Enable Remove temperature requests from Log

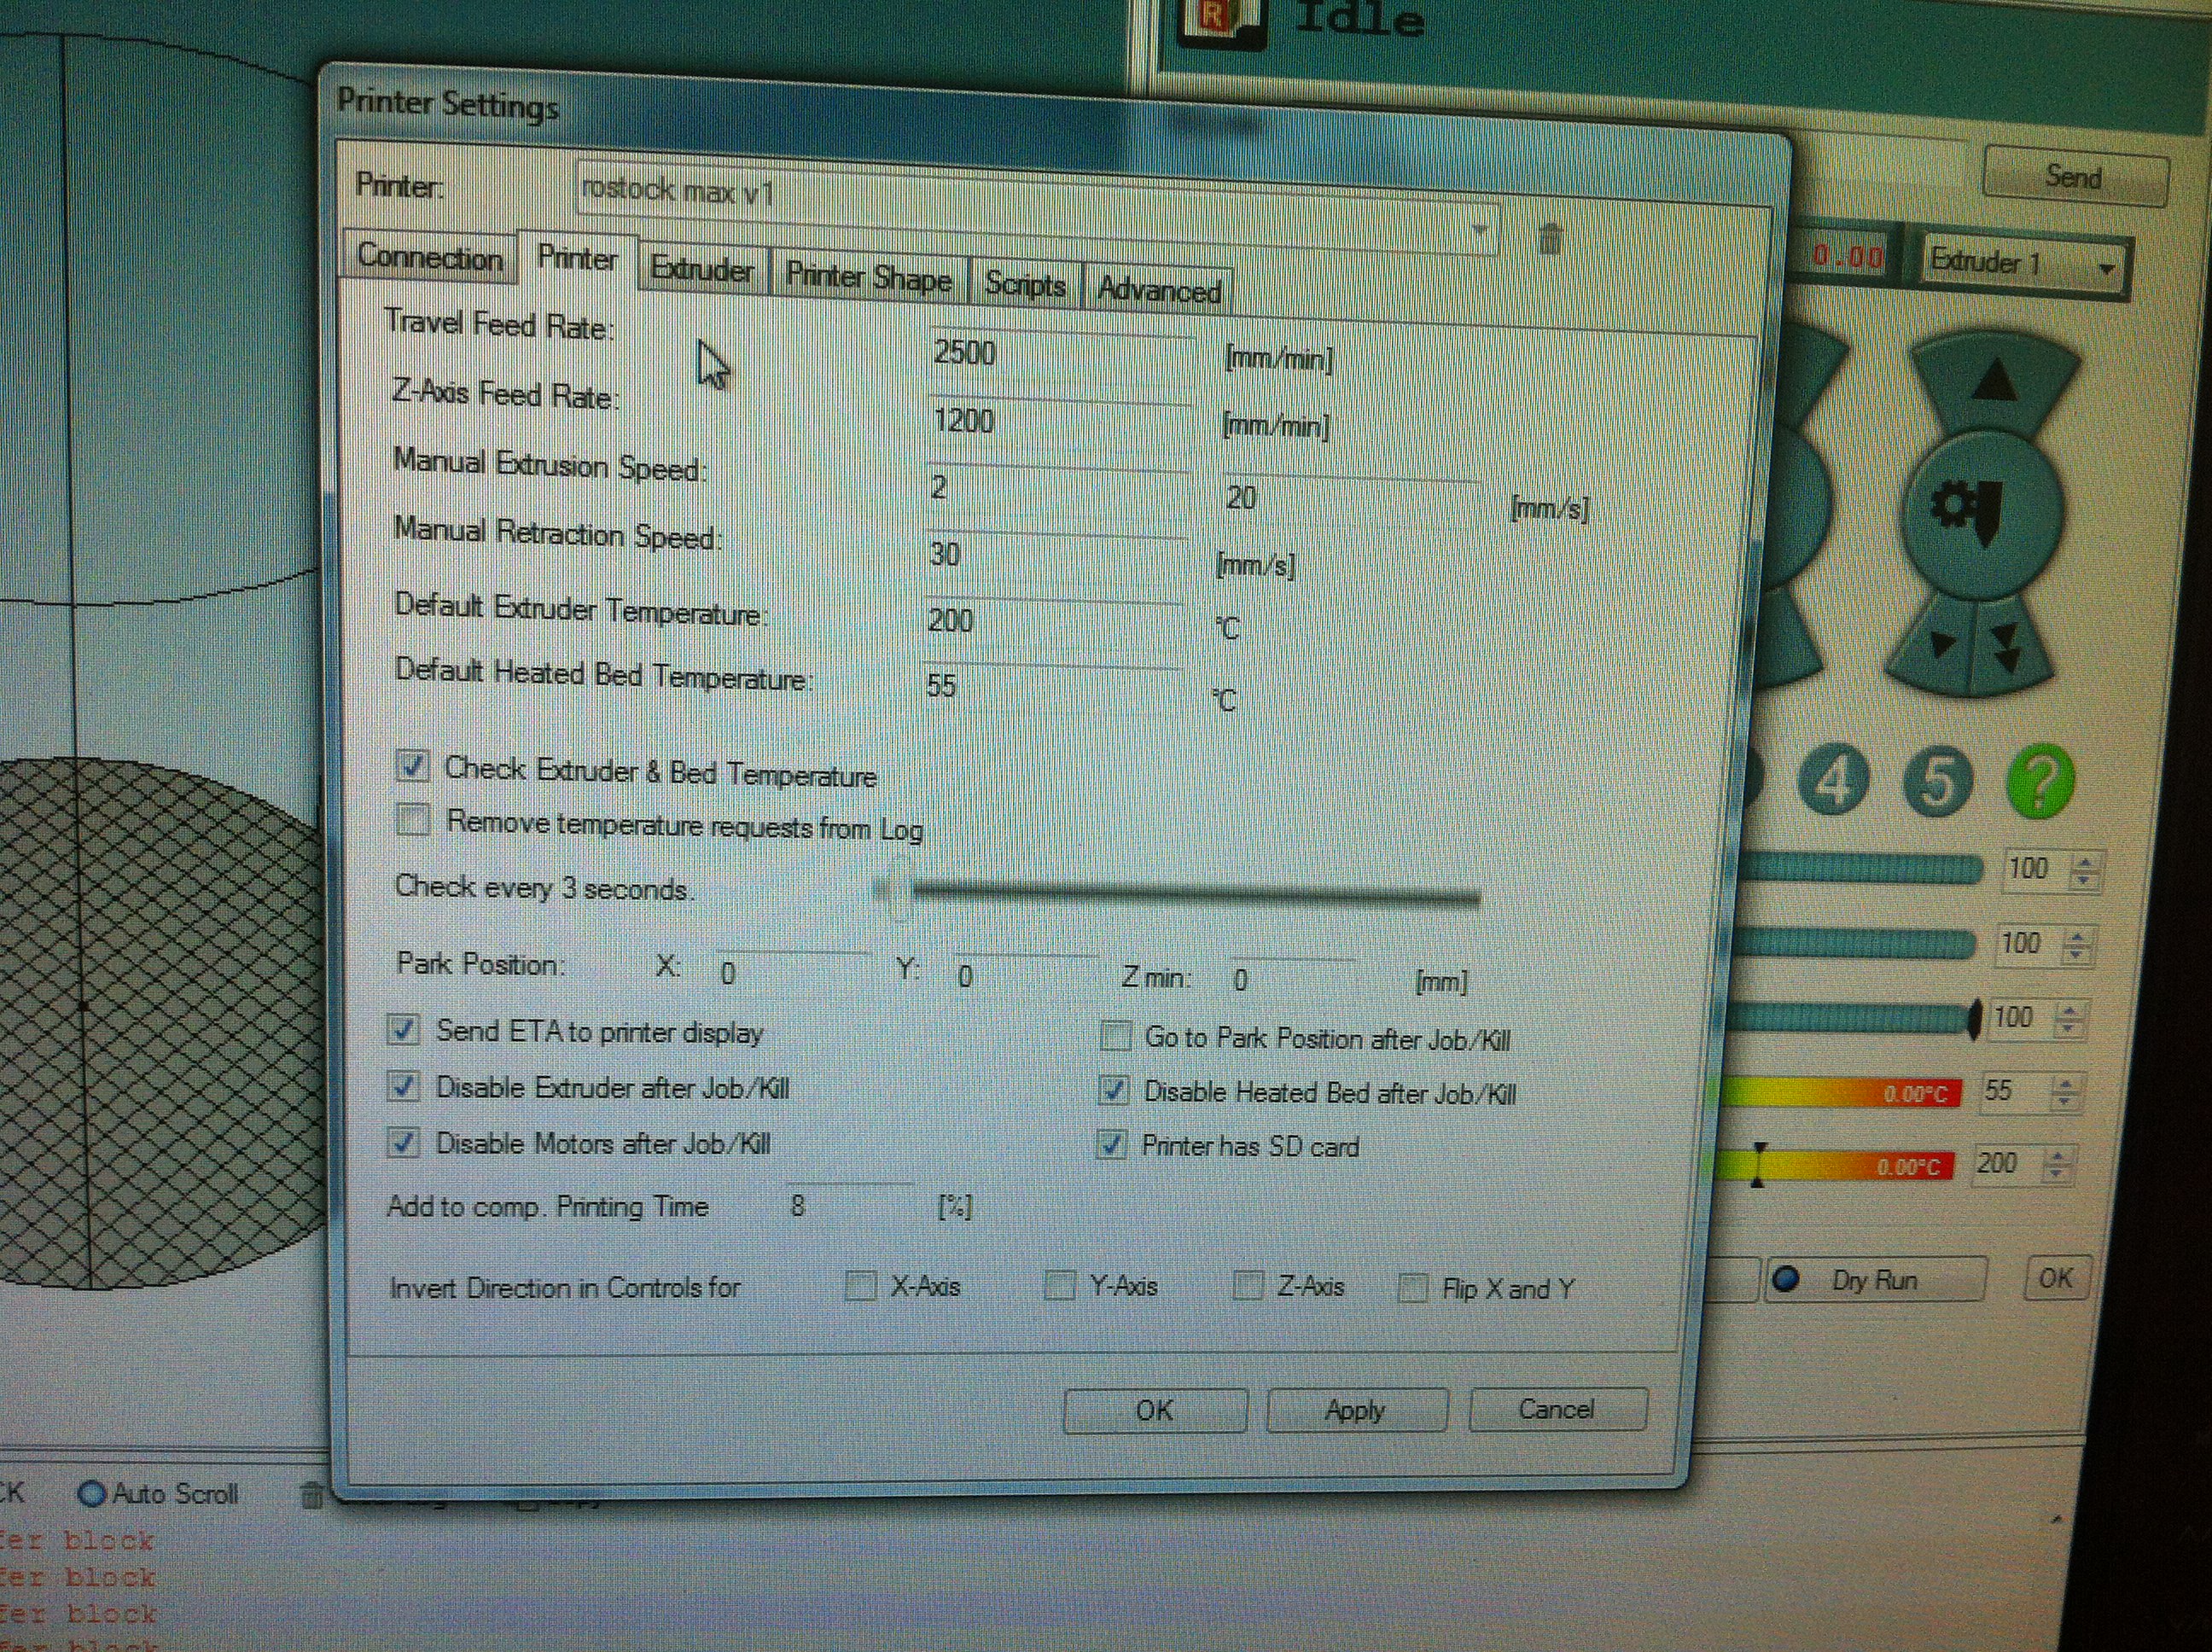tap(413, 820)
